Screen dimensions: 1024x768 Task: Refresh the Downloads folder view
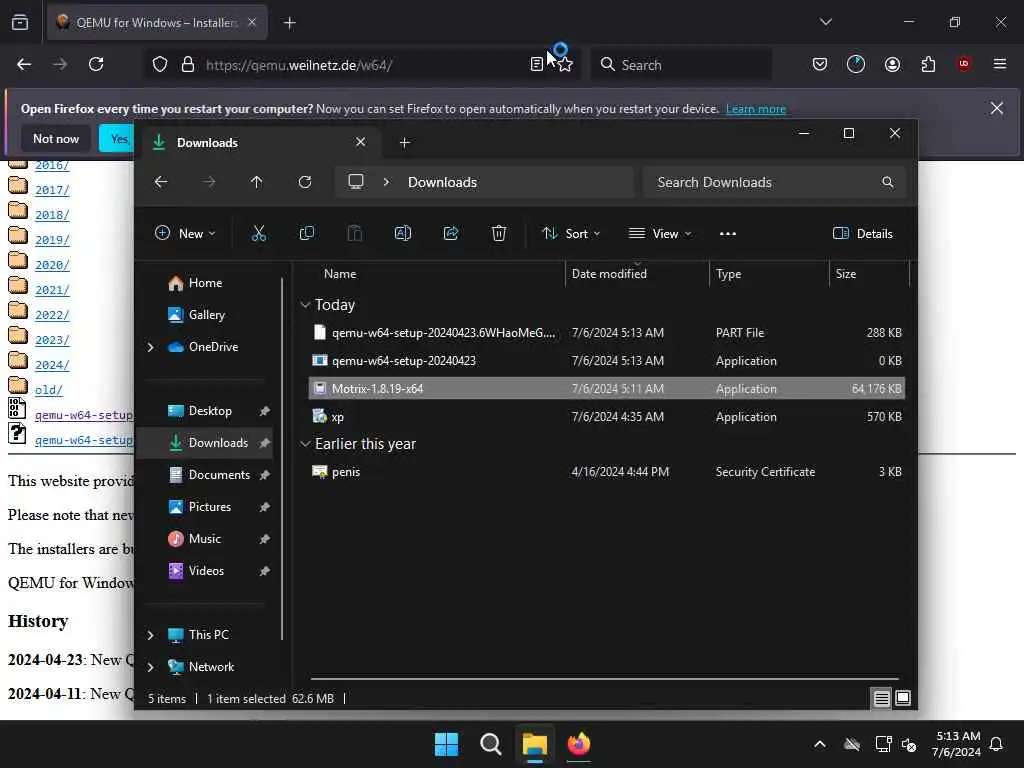(x=305, y=182)
